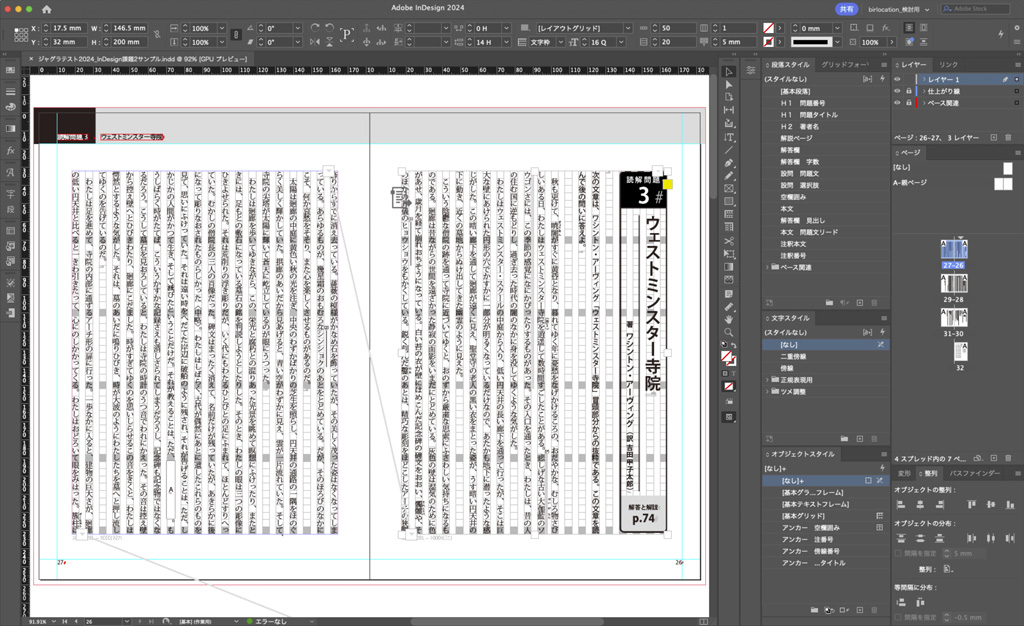Switch to パスファインダー tab
The image size is (1024, 626).
pos(974,473)
